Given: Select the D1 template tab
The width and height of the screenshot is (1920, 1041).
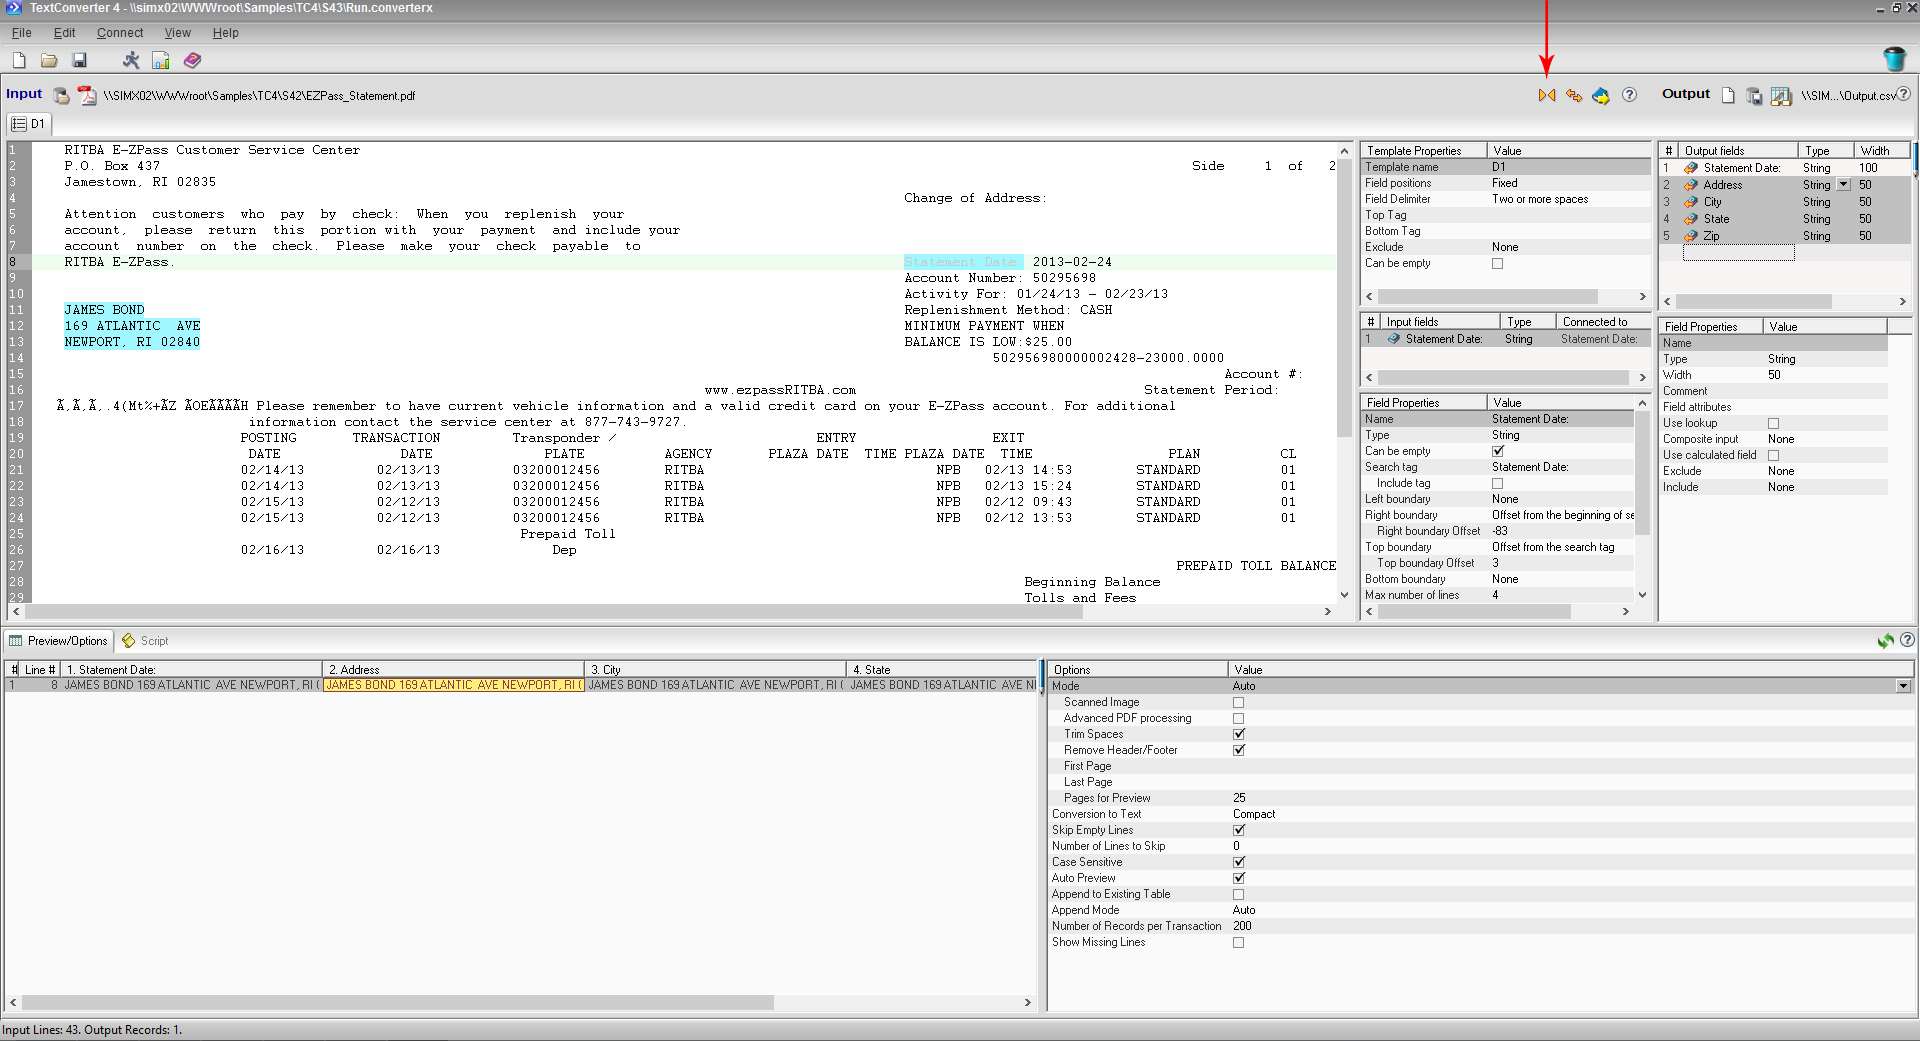Looking at the screenshot, I should click(x=28, y=124).
